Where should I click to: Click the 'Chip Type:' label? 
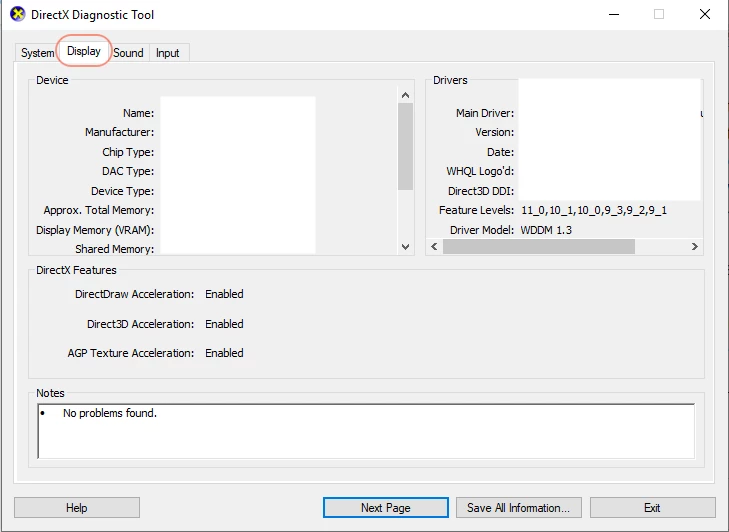[x=128, y=152]
